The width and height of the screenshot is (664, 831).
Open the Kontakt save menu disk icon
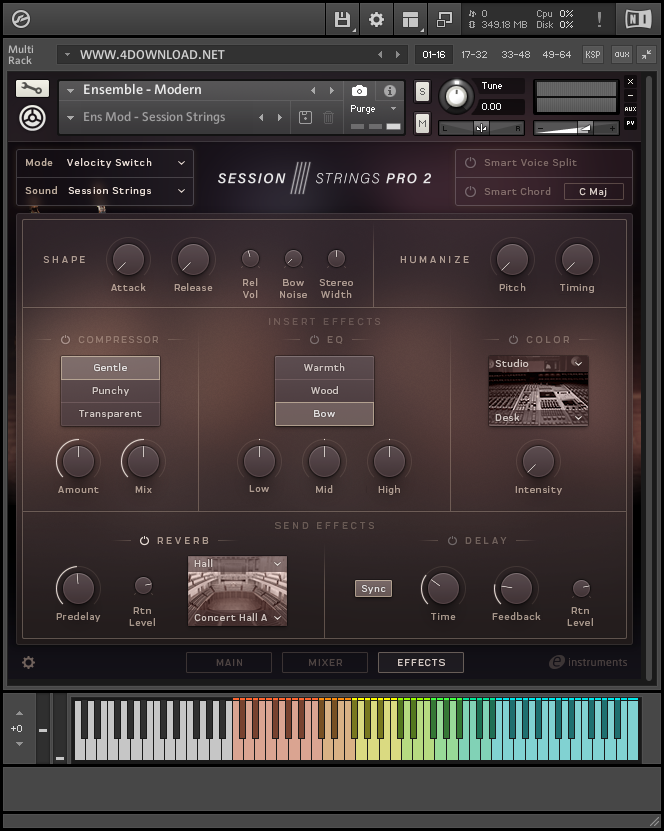click(342, 20)
